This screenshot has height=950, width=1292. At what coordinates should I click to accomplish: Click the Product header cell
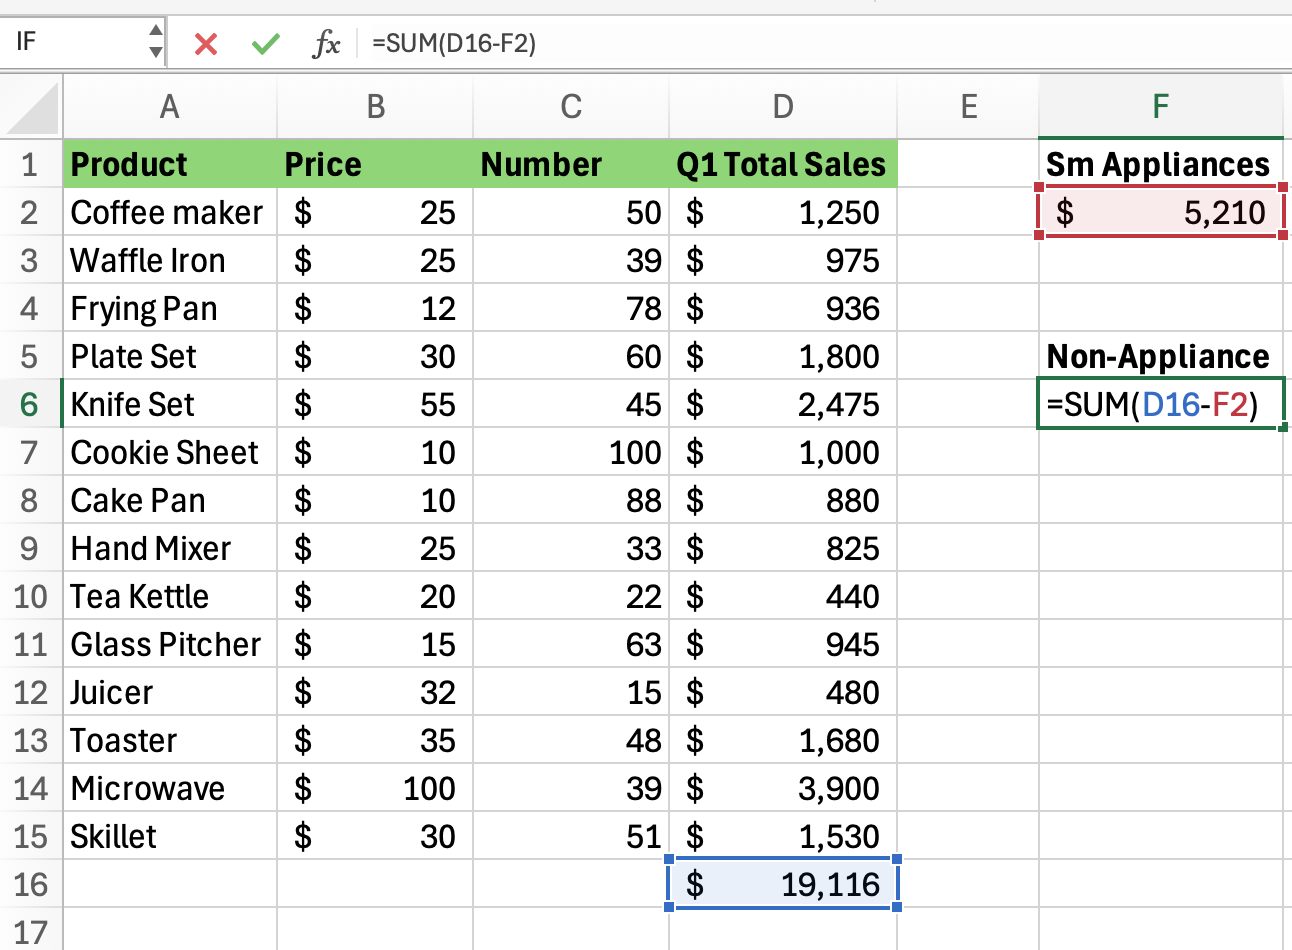pyautogui.click(x=170, y=164)
